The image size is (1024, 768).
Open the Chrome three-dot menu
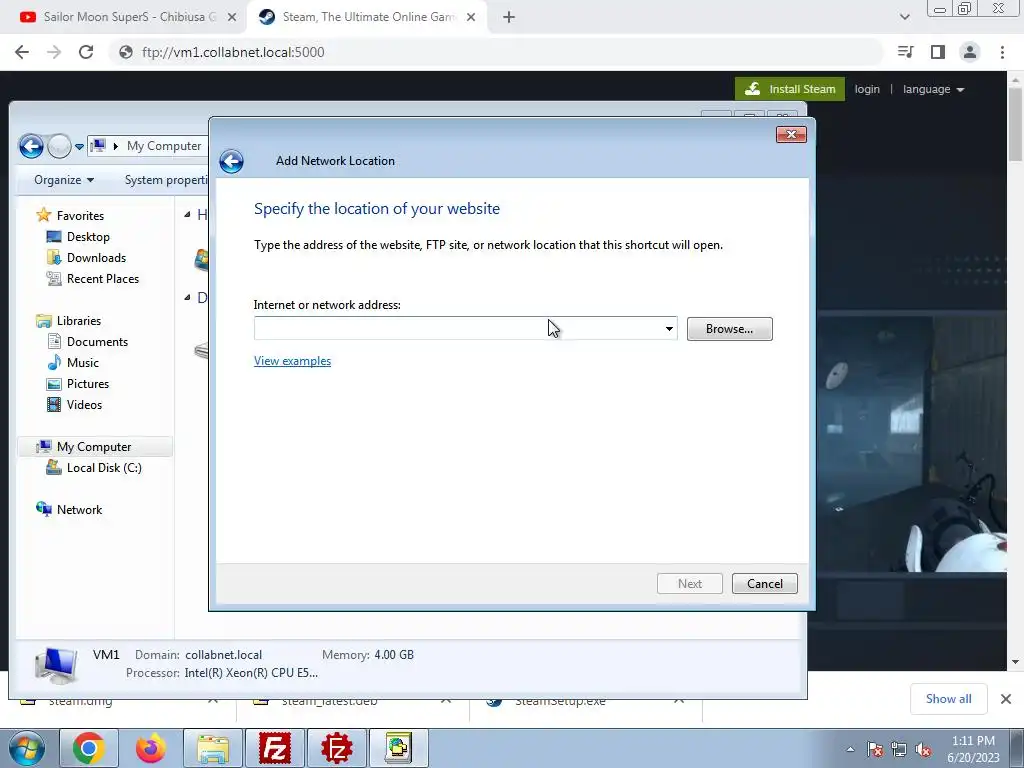[x=1002, y=52]
